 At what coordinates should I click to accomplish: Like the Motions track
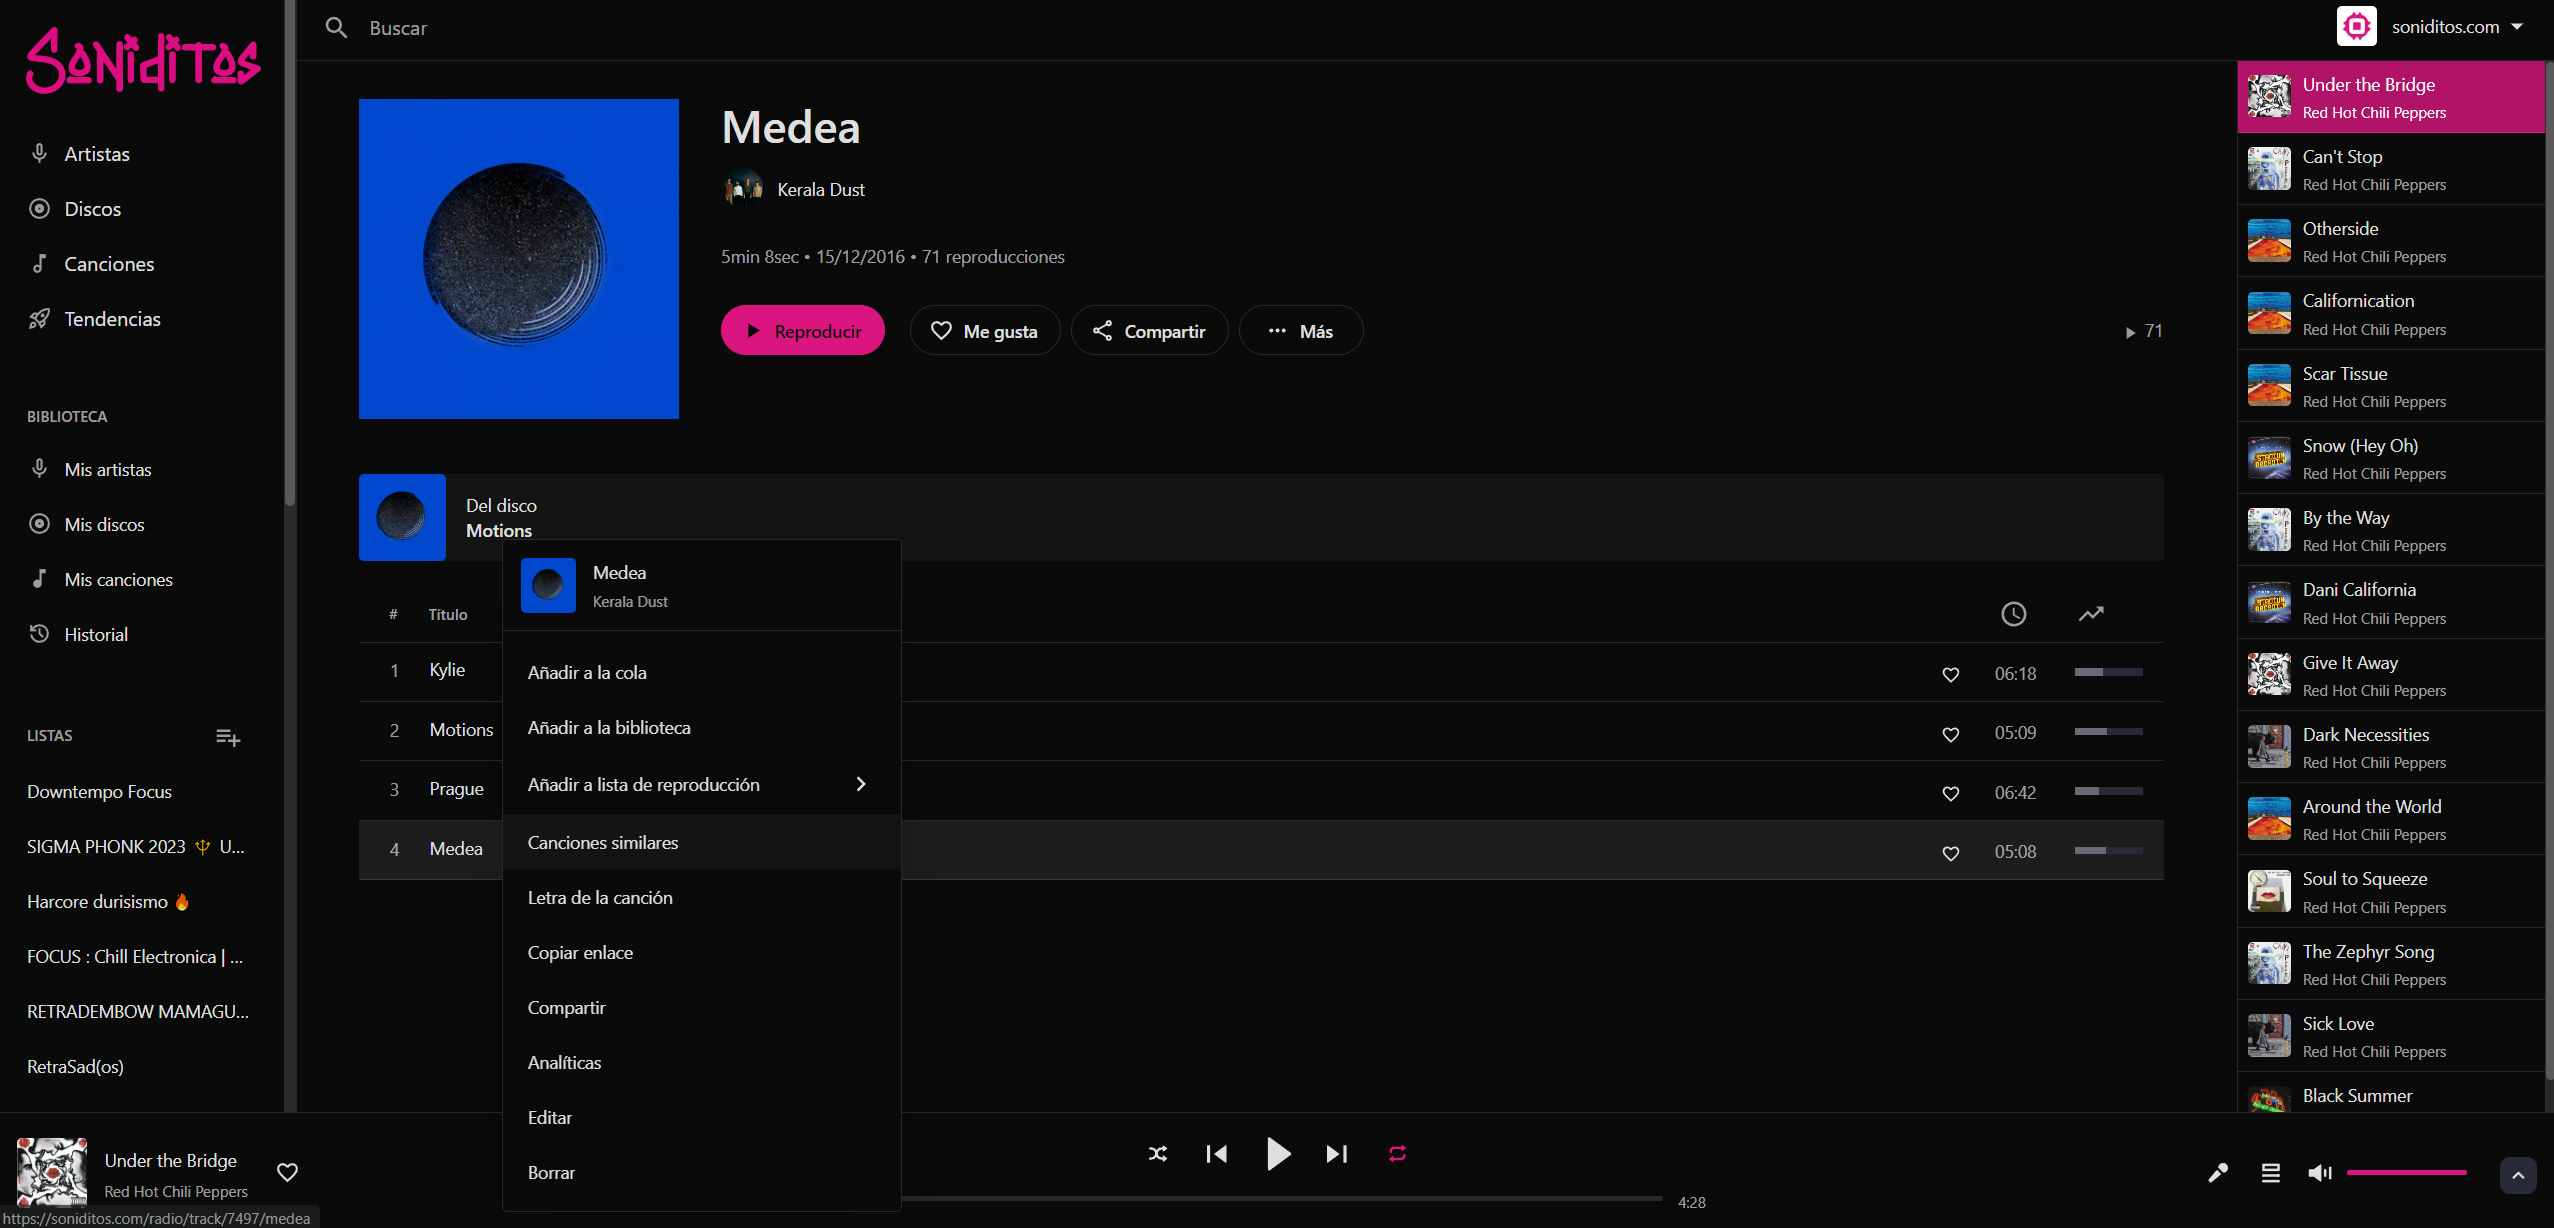(1950, 734)
